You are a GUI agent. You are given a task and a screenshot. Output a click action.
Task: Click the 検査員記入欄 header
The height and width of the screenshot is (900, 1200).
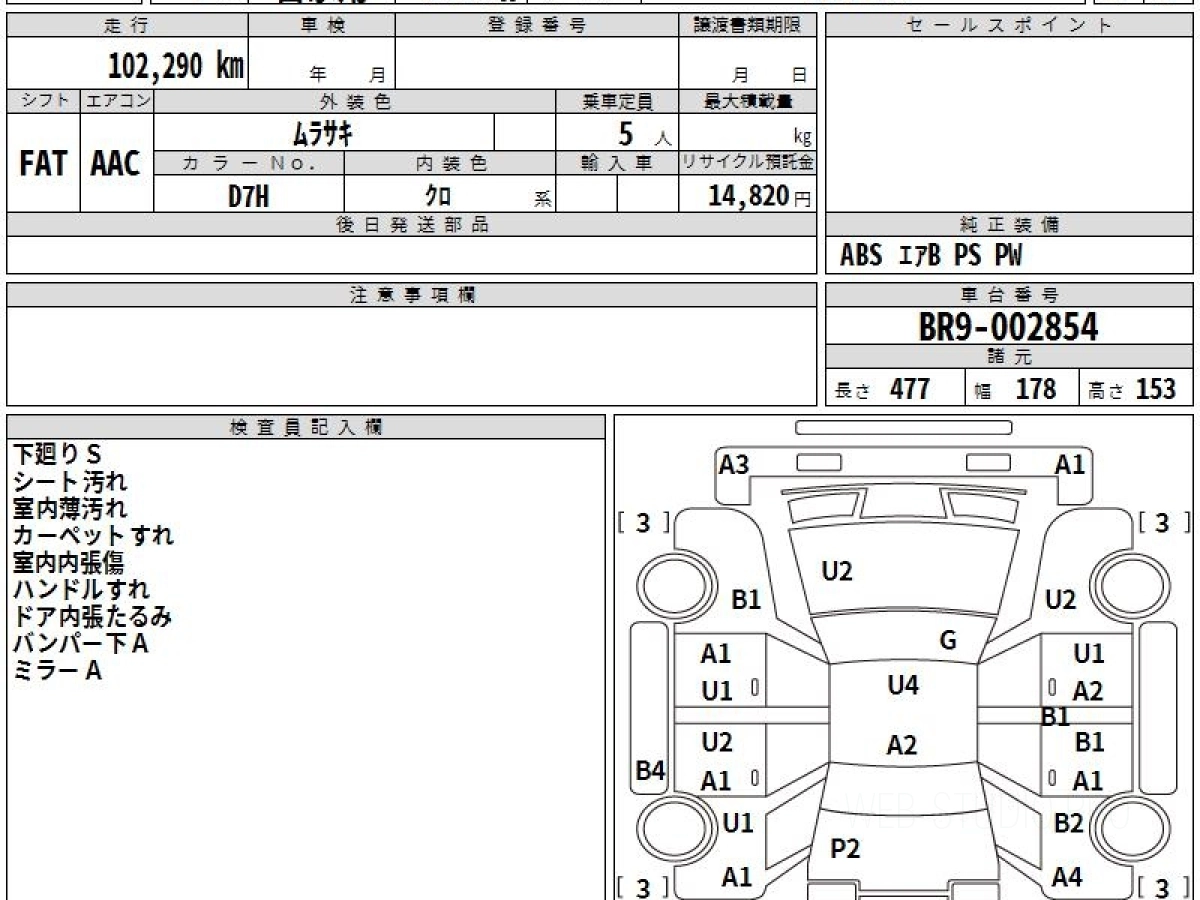[x=306, y=427]
